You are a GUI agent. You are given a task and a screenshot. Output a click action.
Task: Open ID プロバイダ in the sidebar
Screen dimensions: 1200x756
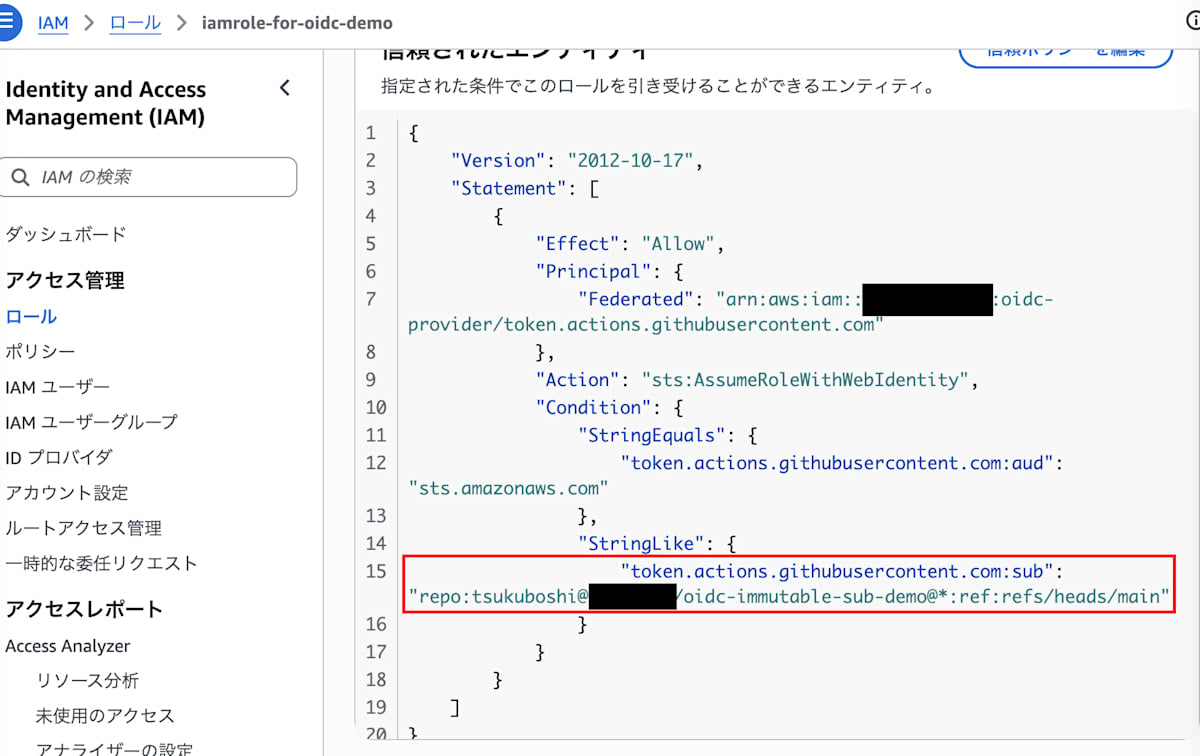pyautogui.click(x=59, y=456)
